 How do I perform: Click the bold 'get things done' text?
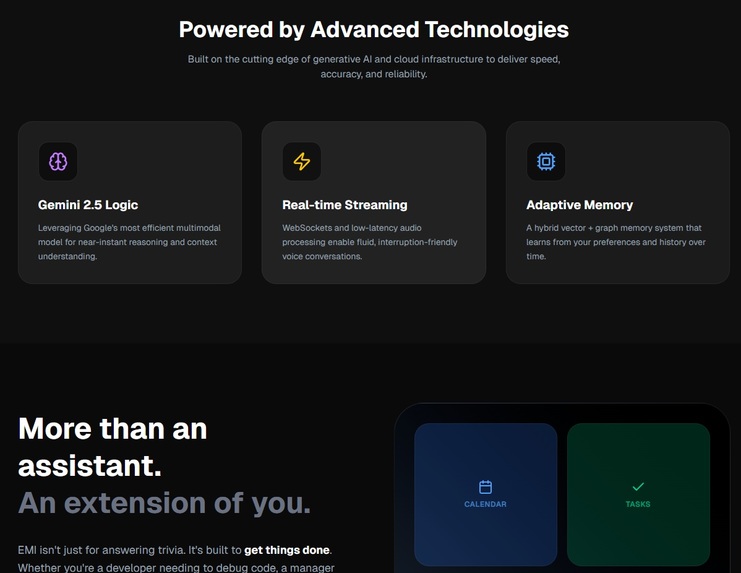pyautogui.click(x=287, y=550)
